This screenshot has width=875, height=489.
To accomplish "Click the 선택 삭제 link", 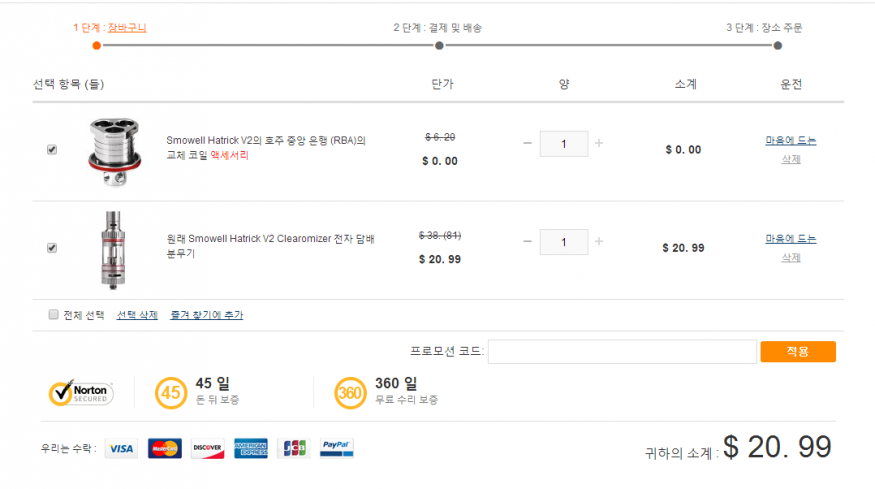I will [137, 315].
